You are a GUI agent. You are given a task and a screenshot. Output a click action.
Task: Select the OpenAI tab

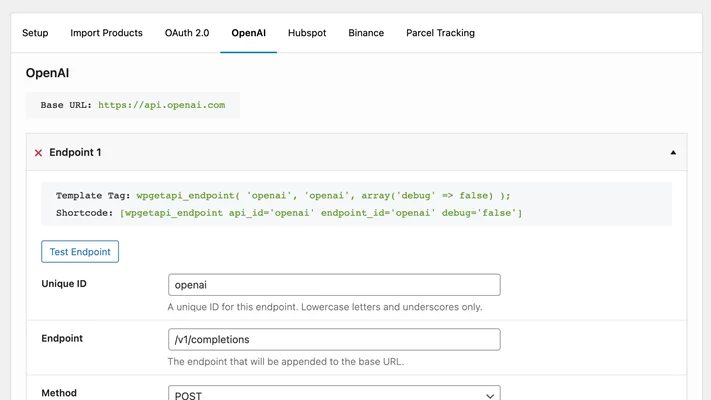[248, 33]
